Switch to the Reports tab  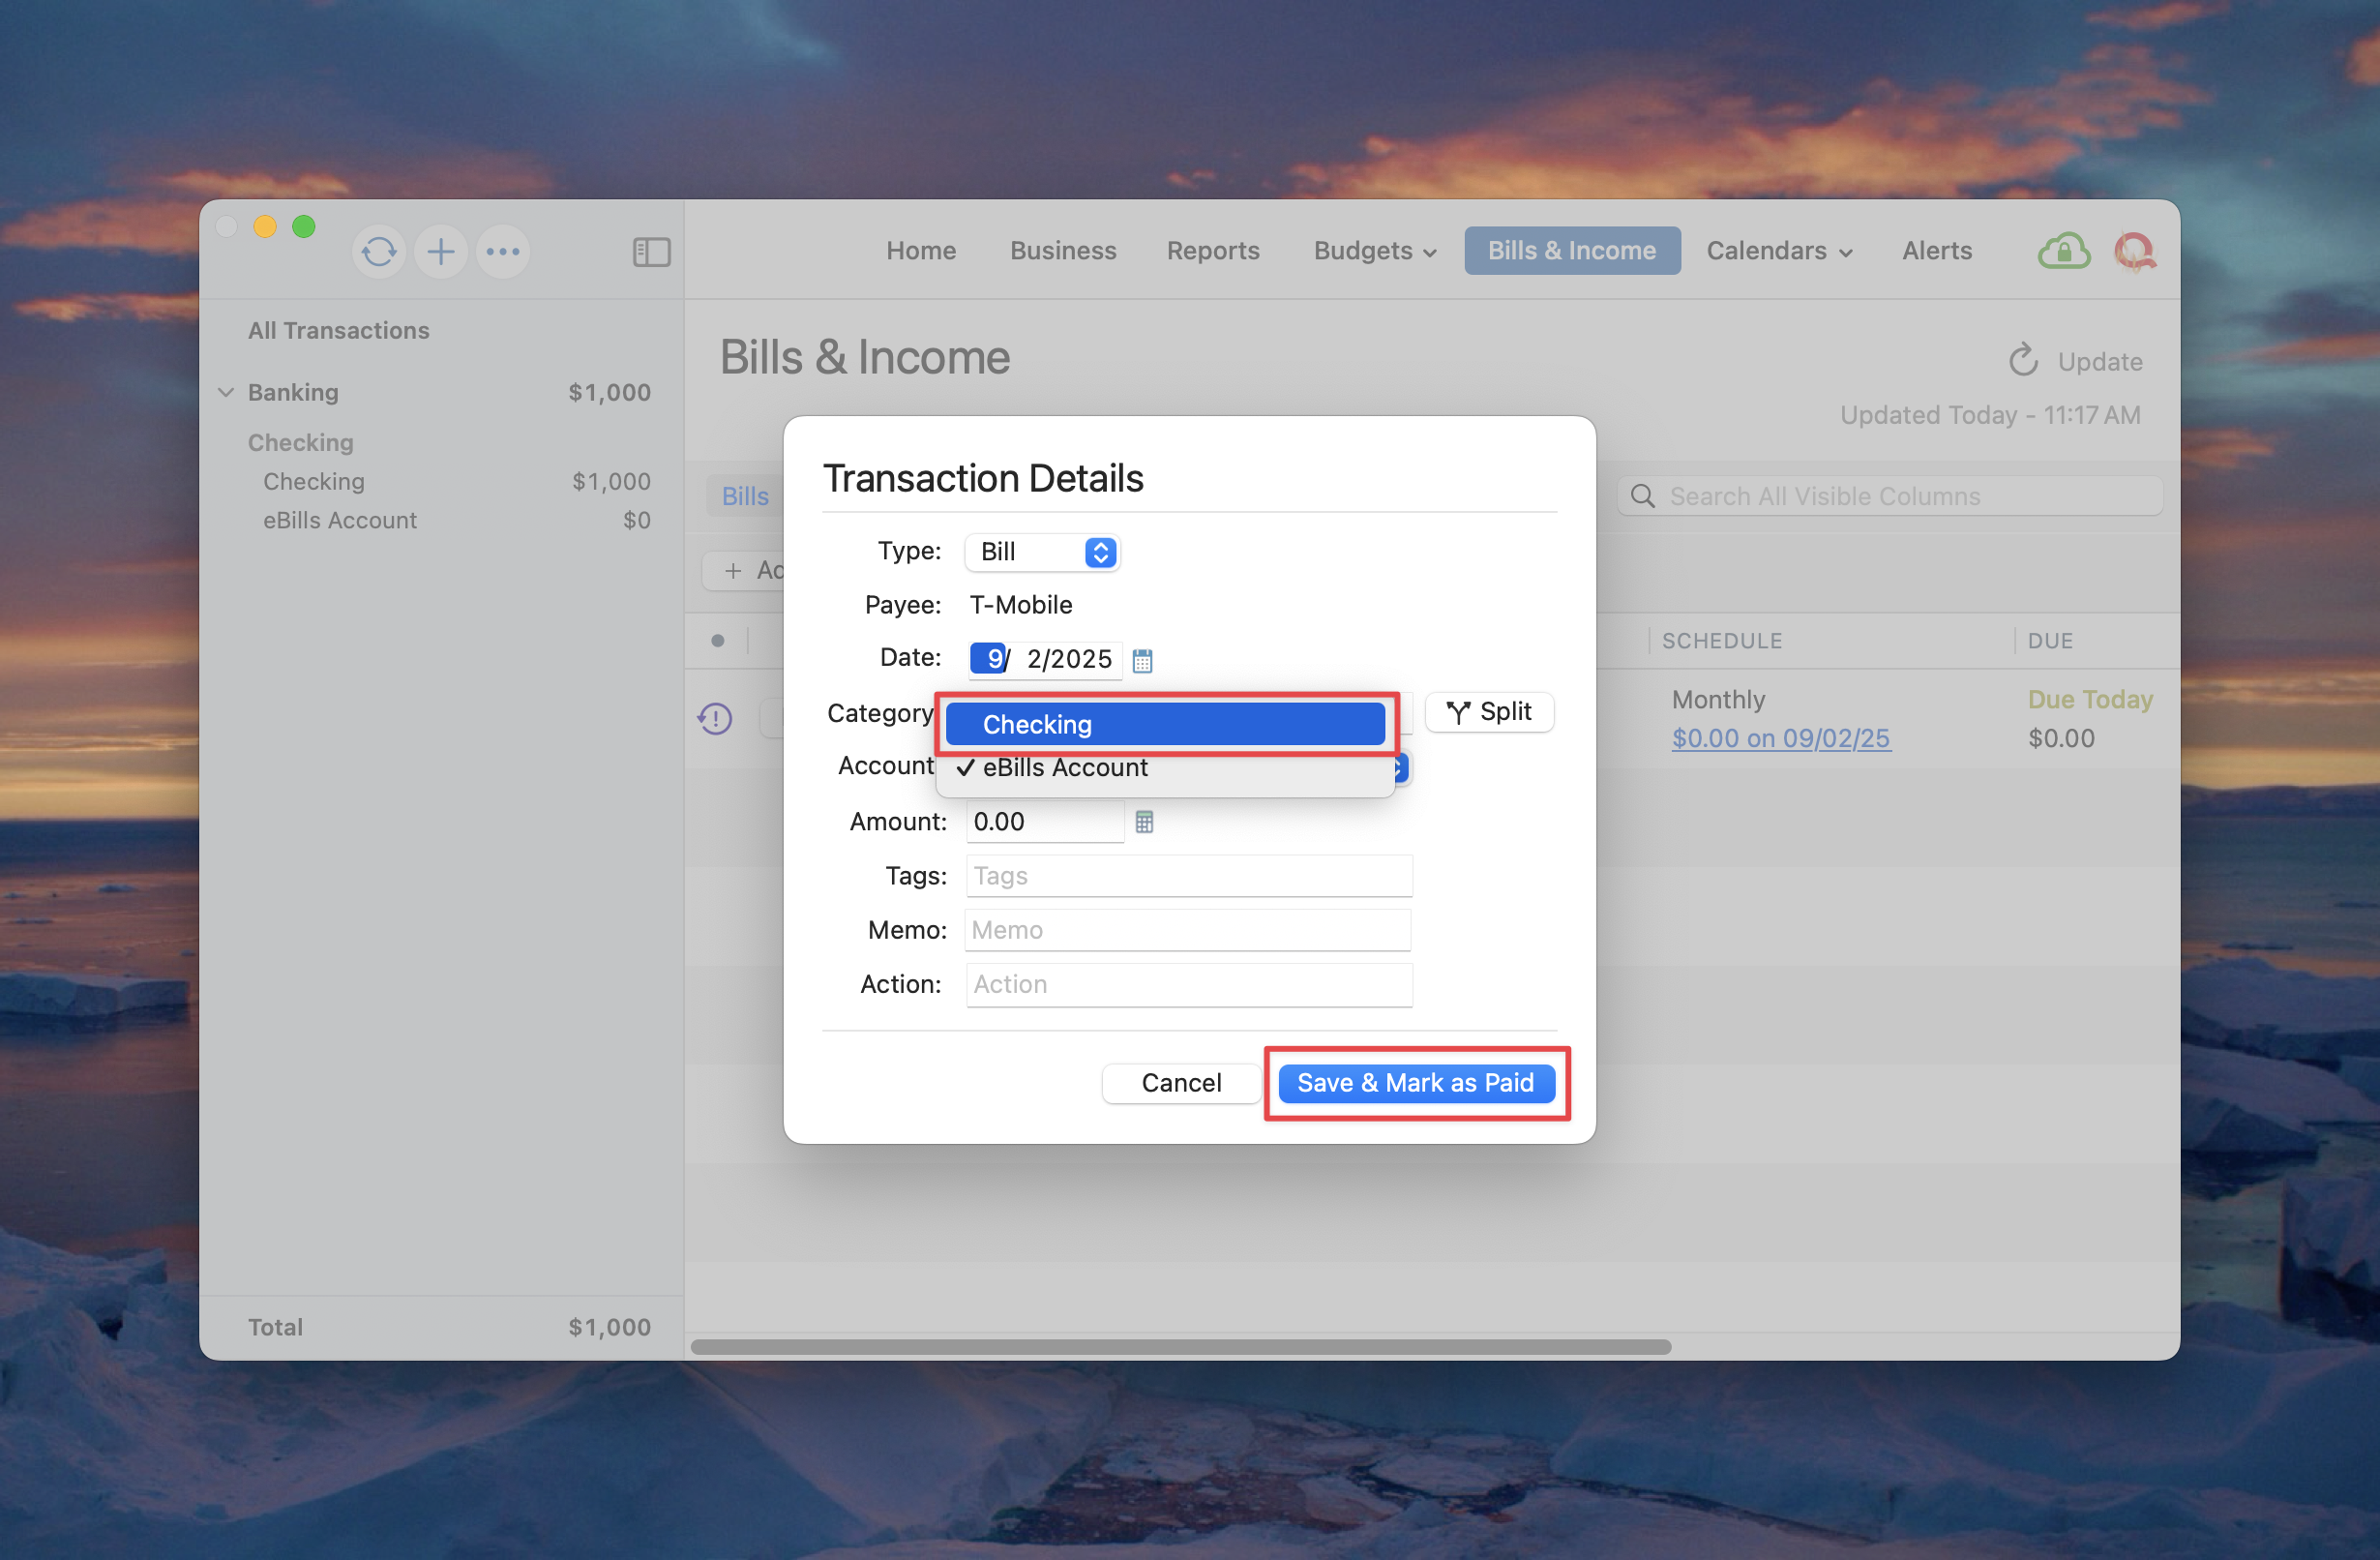click(x=1212, y=251)
